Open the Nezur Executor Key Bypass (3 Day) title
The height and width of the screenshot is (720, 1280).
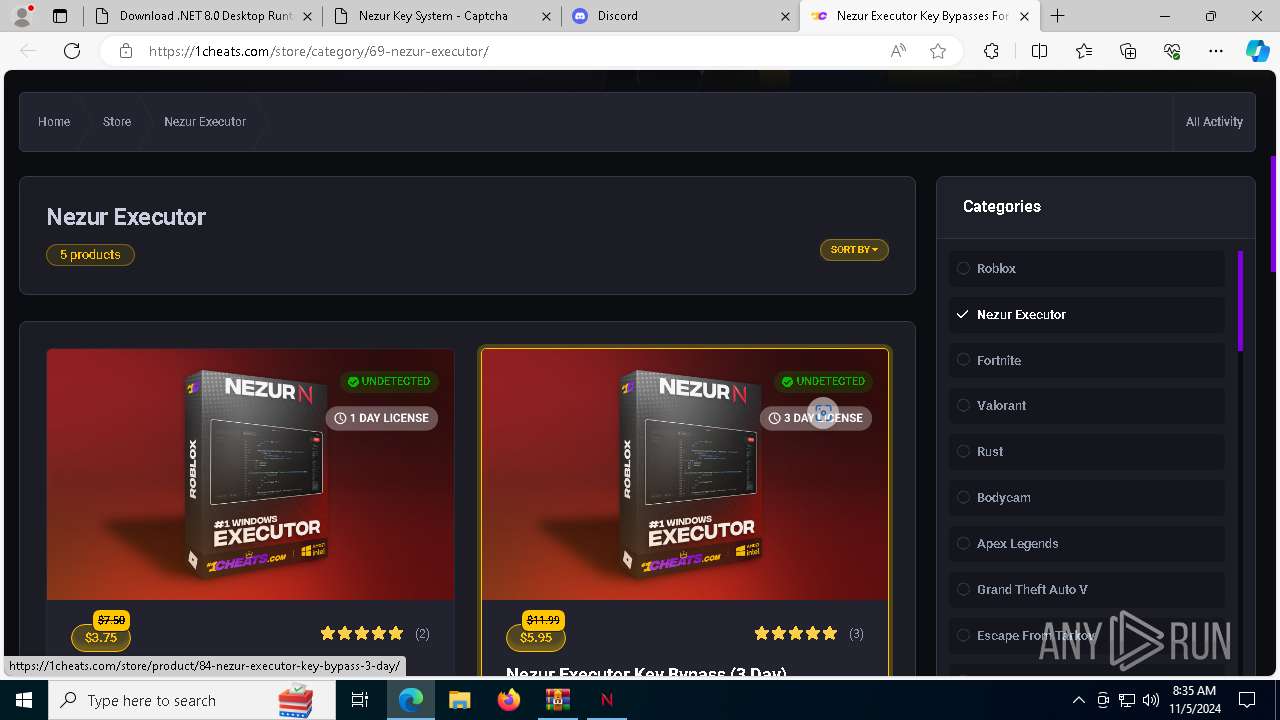(646, 672)
